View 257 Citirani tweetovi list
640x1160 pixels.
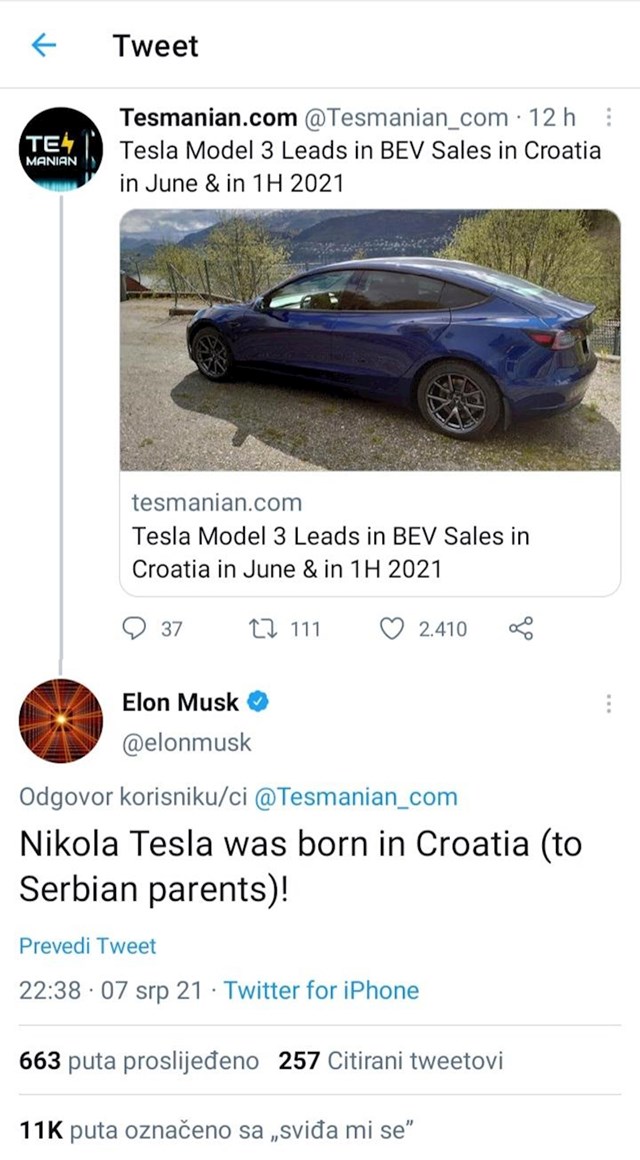click(391, 1062)
